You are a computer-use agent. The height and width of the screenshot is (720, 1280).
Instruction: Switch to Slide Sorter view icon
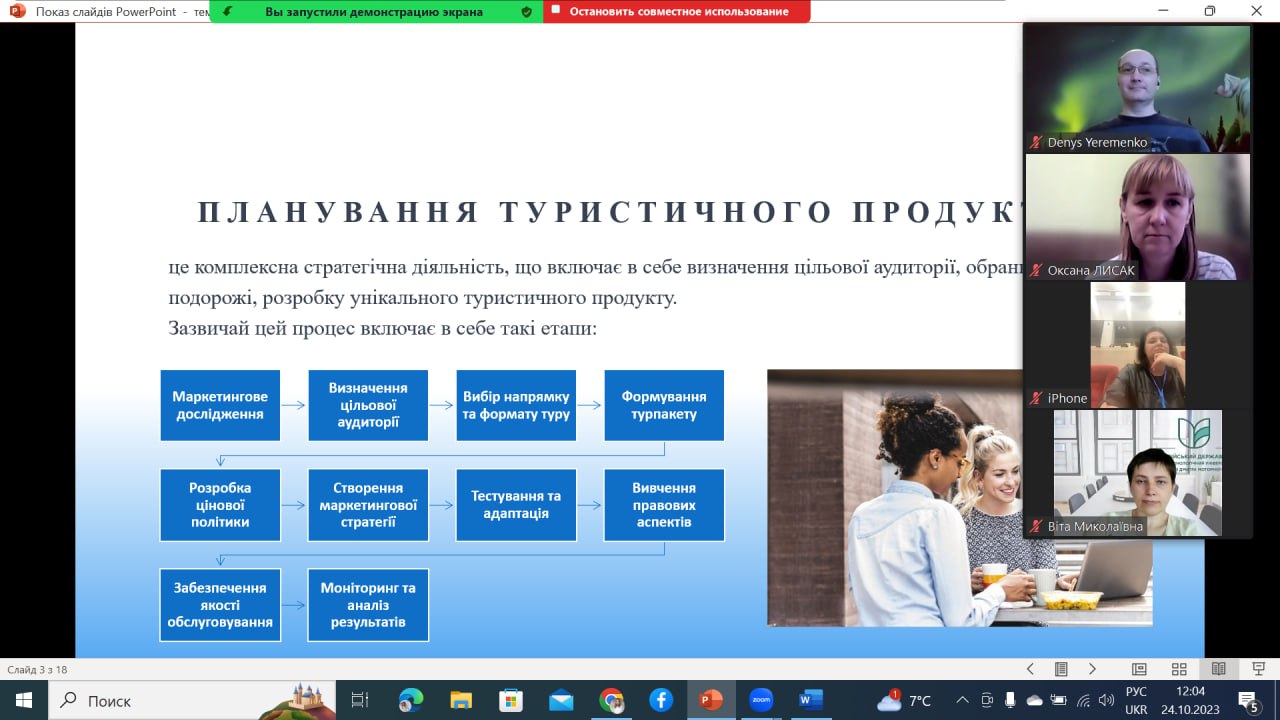[1179, 669]
